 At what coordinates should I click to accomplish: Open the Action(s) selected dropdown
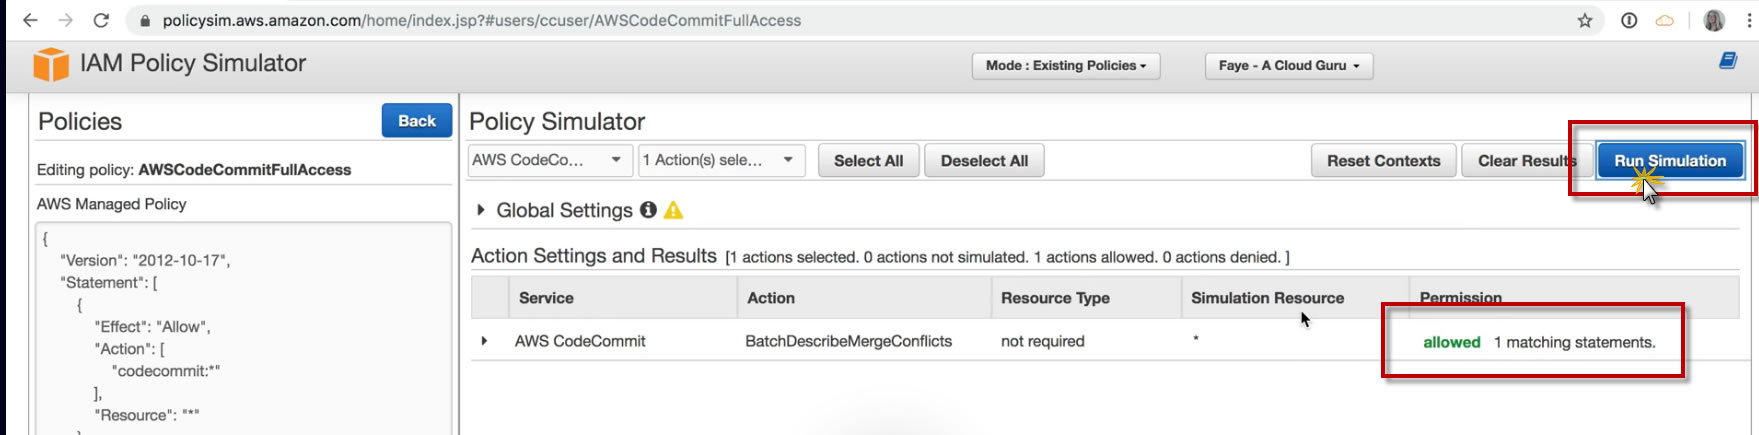tap(720, 160)
